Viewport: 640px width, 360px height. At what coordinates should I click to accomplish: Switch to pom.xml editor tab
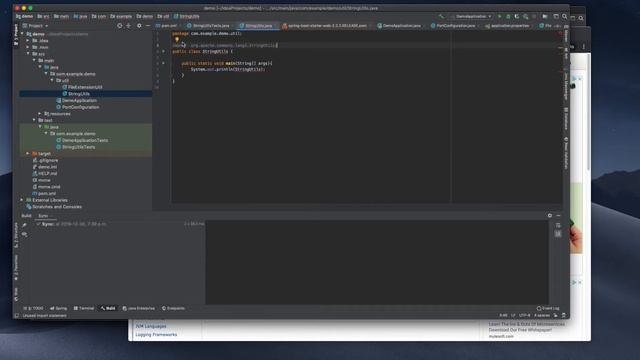coord(167,26)
